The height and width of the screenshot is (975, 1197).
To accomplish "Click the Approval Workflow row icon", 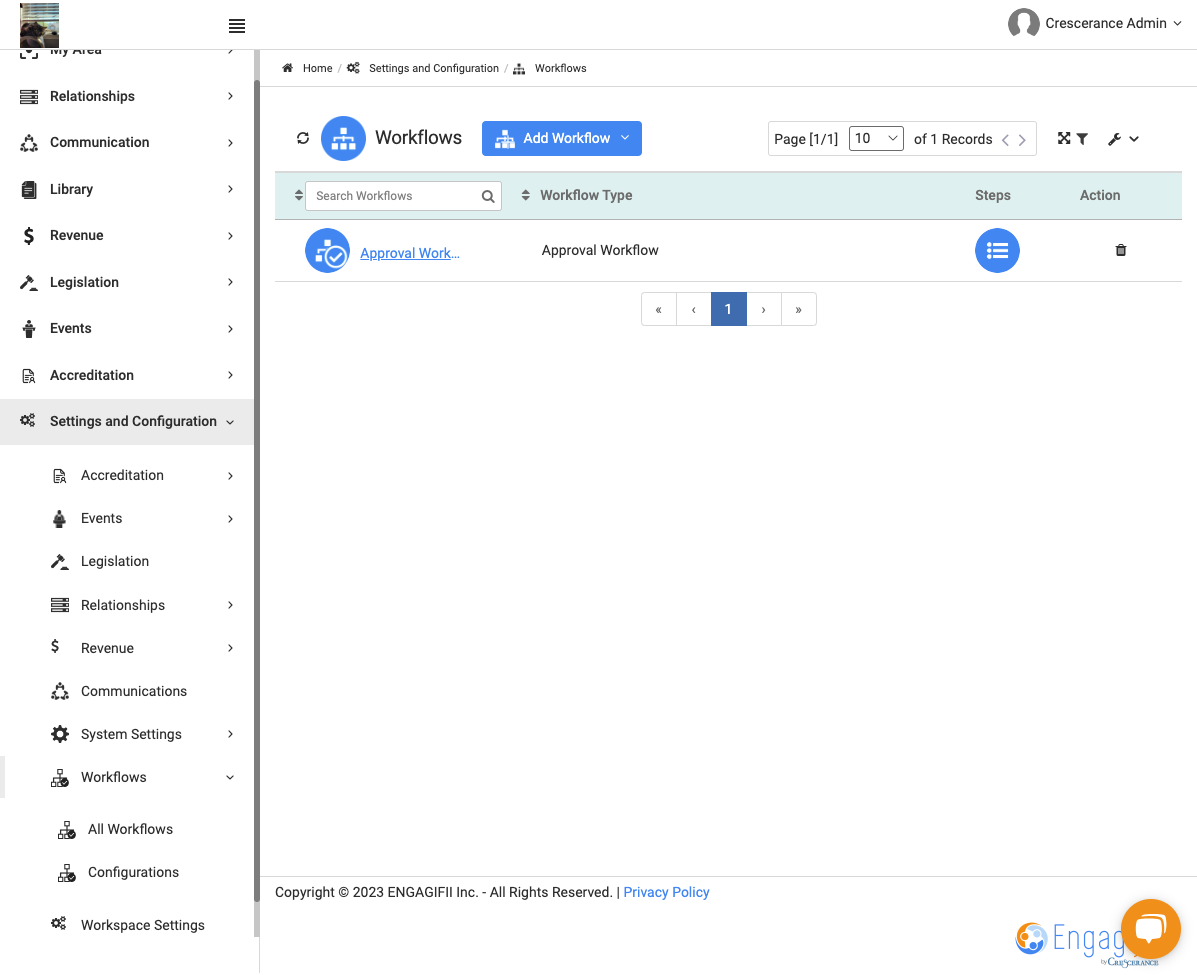I will click(x=327, y=250).
